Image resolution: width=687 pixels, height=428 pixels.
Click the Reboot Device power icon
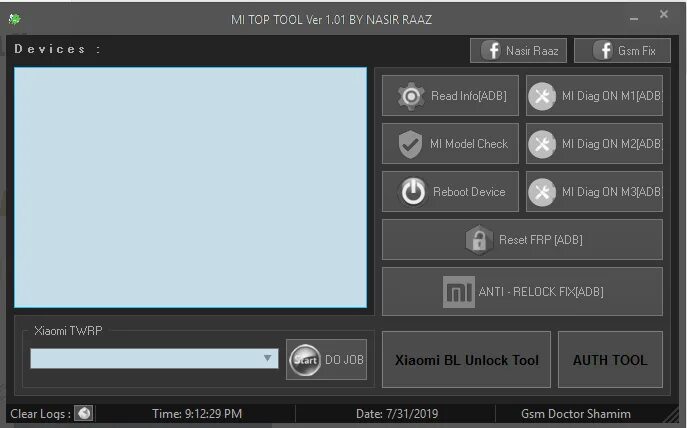pyautogui.click(x=413, y=192)
